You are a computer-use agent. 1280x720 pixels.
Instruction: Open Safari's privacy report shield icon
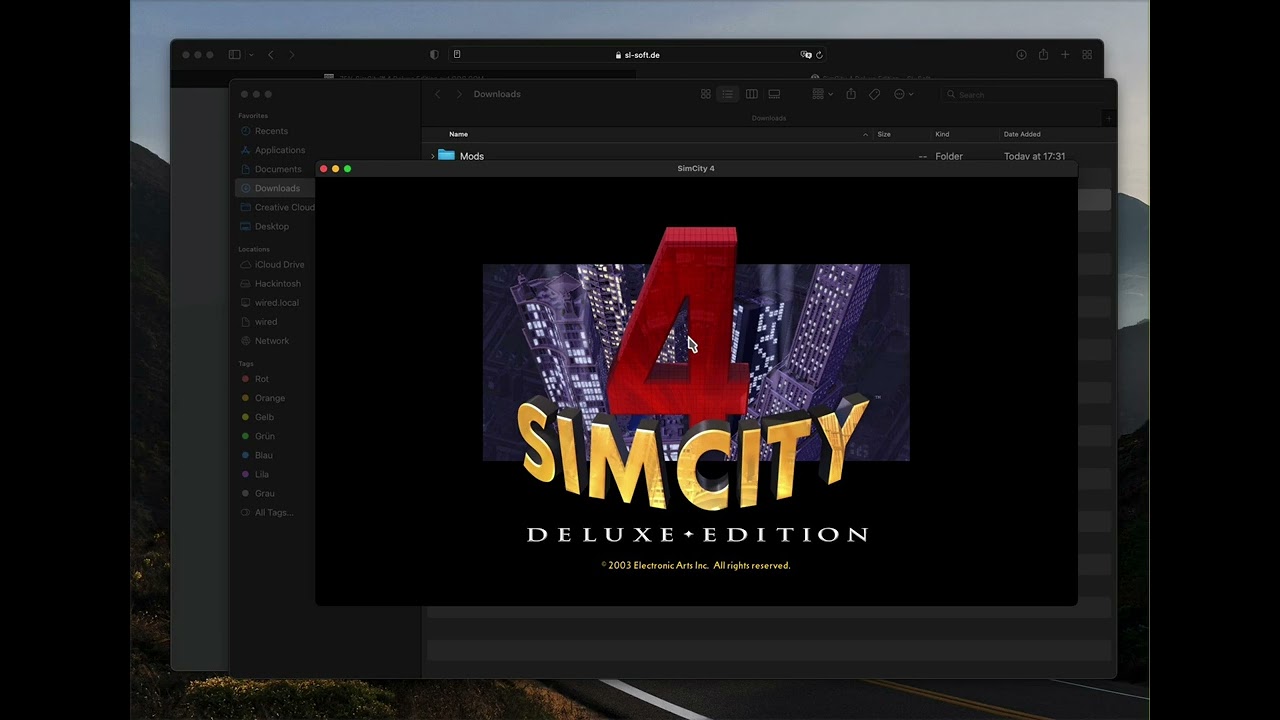pos(434,55)
